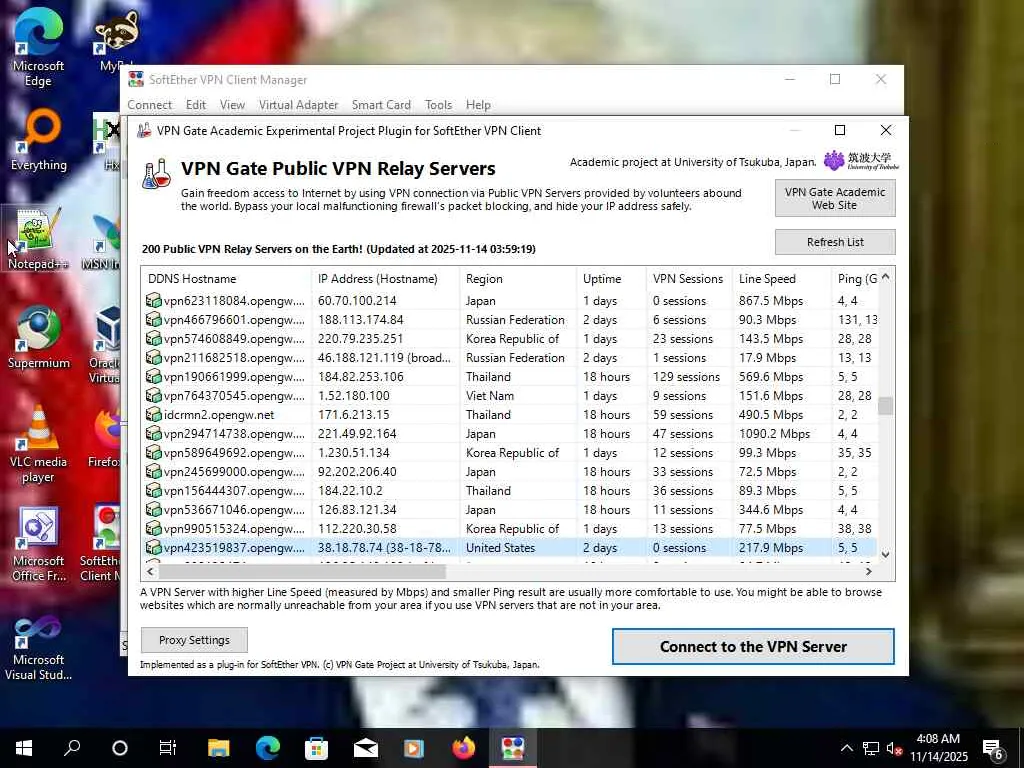Screen dimensions: 1024x768
Task: Open the Help menu
Action: click(x=478, y=104)
